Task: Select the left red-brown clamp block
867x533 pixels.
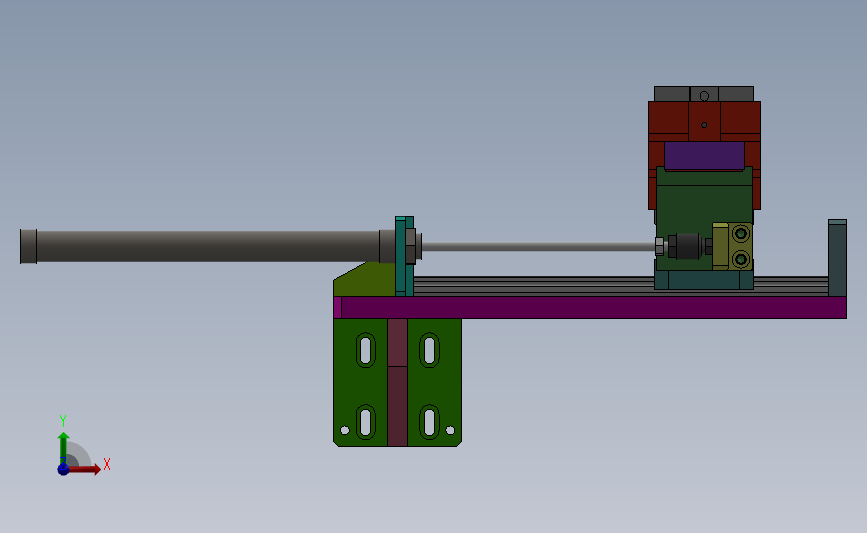Action: (668, 121)
